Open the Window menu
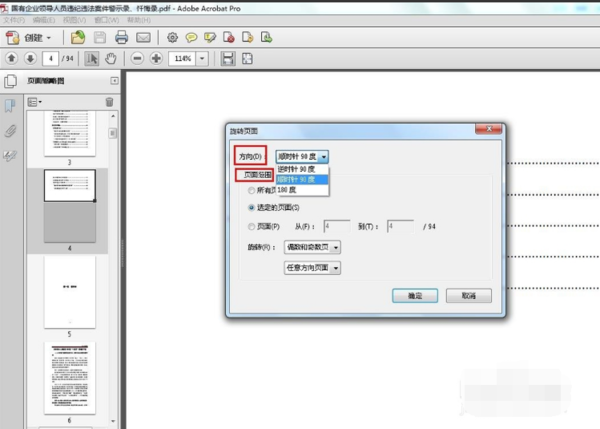Image resolution: width=600 pixels, height=429 pixels. coord(107,20)
